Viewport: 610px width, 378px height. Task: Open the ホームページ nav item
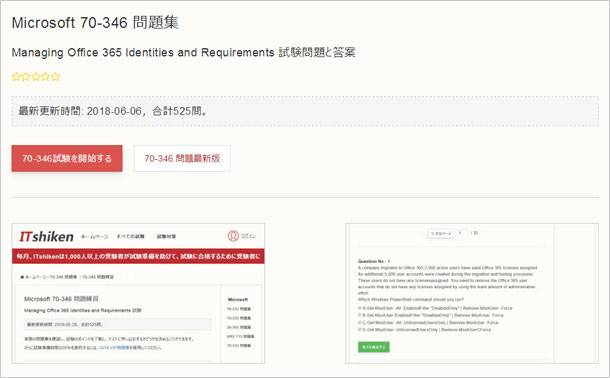(94, 236)
